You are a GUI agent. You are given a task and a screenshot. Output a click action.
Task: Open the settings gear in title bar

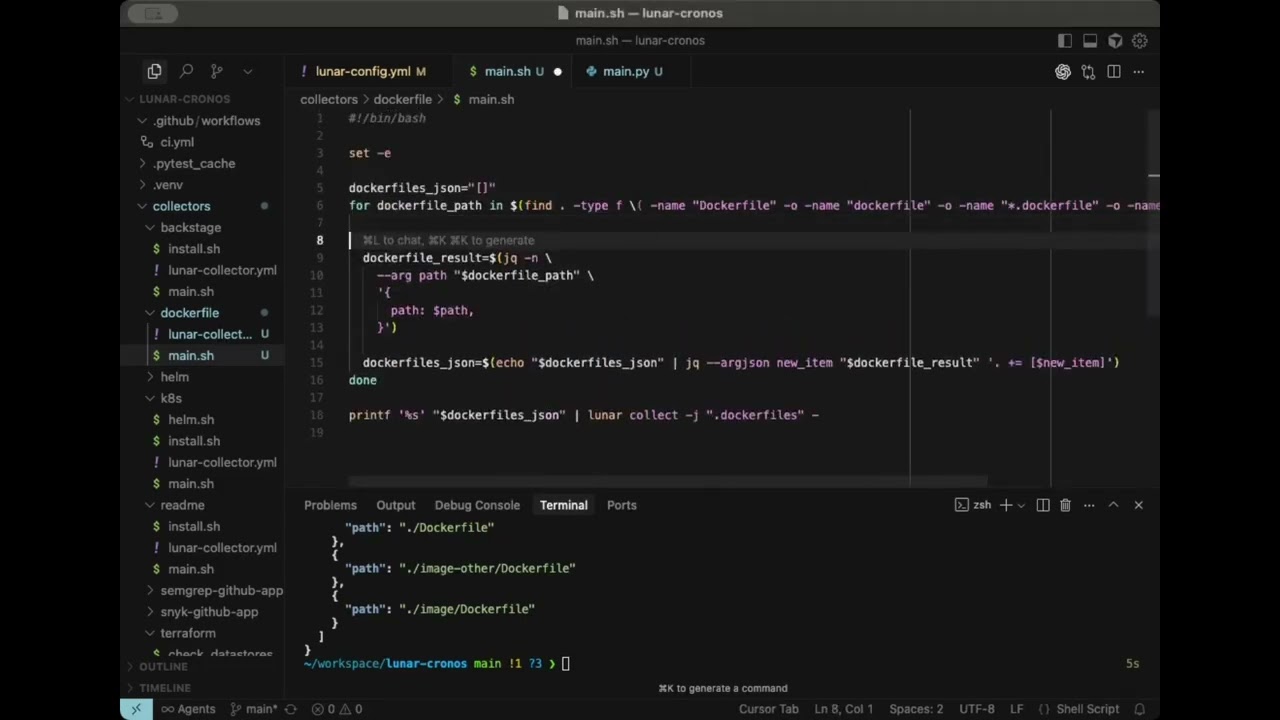pos(1140,41)
